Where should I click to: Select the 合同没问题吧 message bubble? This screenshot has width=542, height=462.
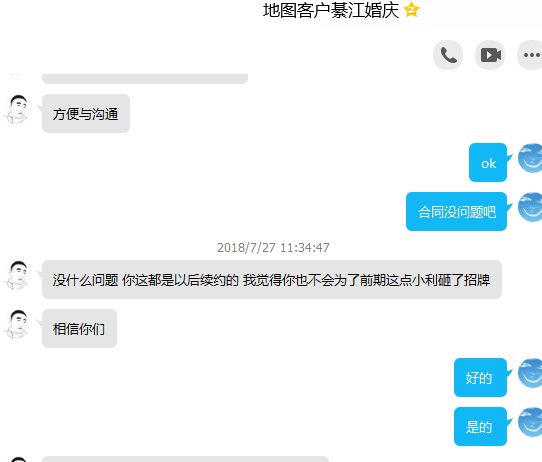pyautogui.click(x=457, y=211)
